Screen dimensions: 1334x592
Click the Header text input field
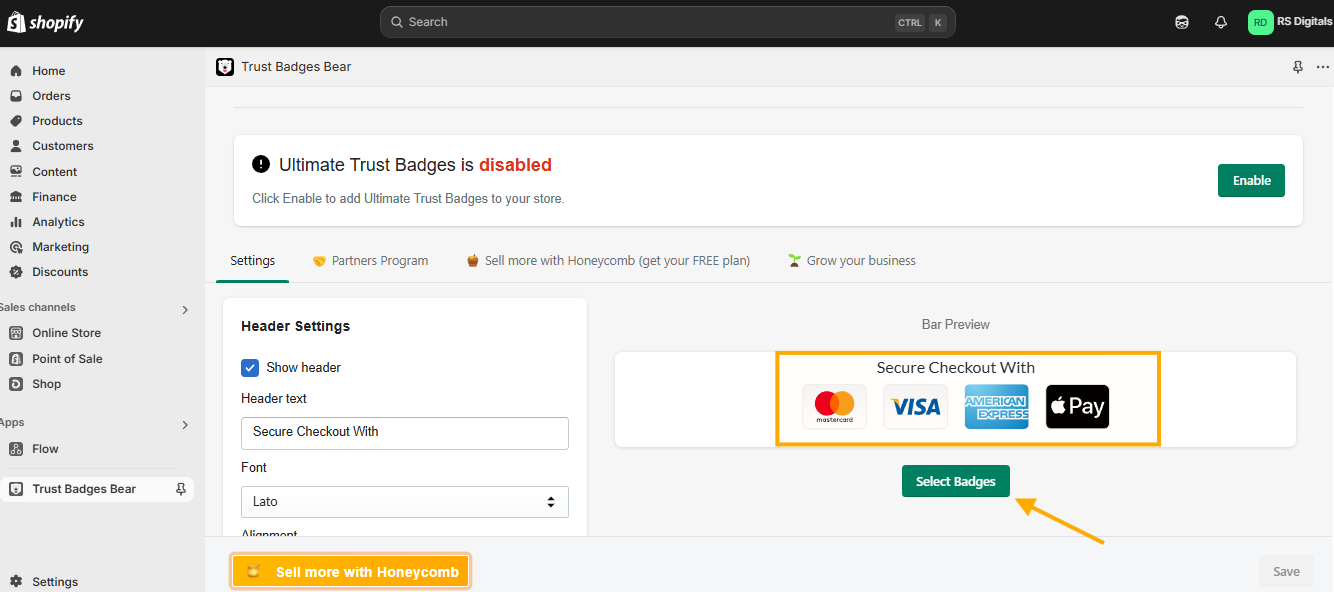coord(405,433)
